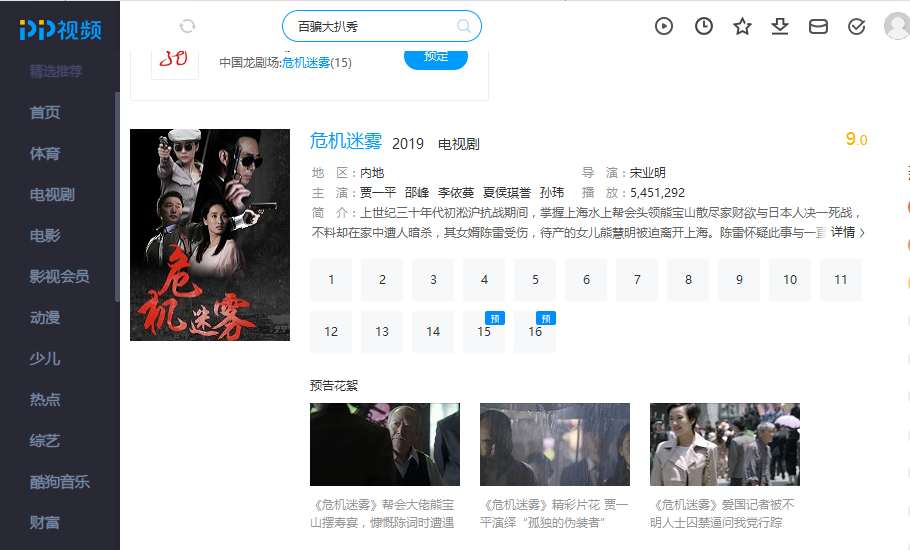Image resolution: width=910 pixels, height=550 pixels.
Task: Click the search magnifier icon
Action: pyautogui.click(x=464, y=26)
